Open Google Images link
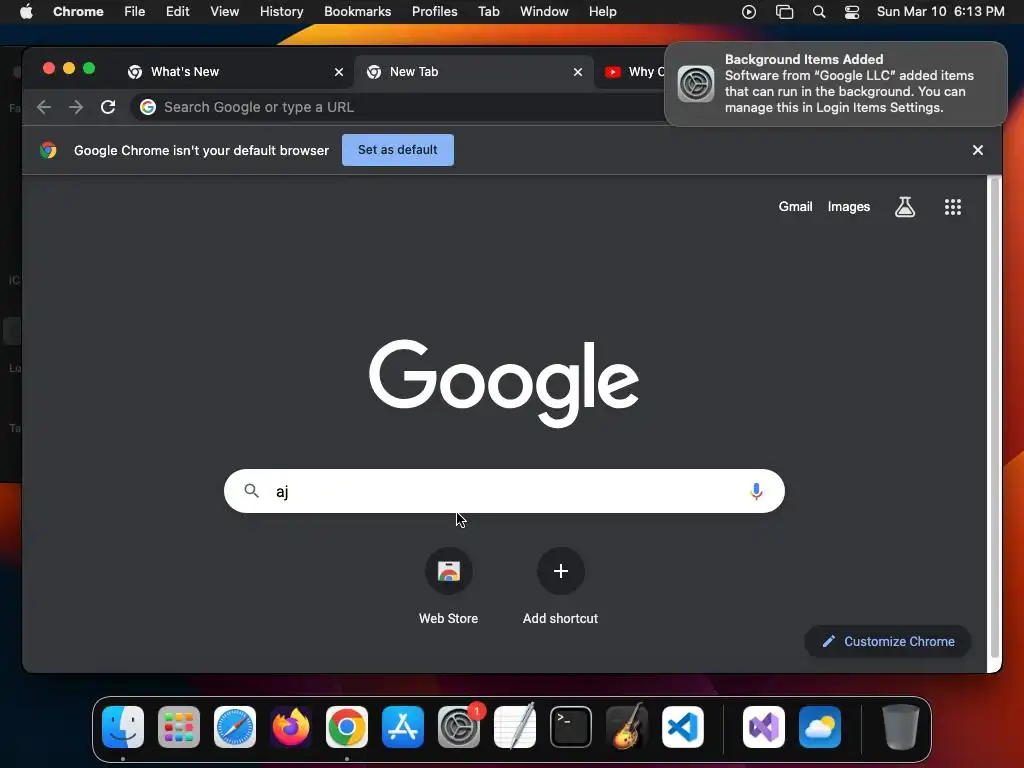The width and height of the screenshot is (1024, 768). click(849, 206)
